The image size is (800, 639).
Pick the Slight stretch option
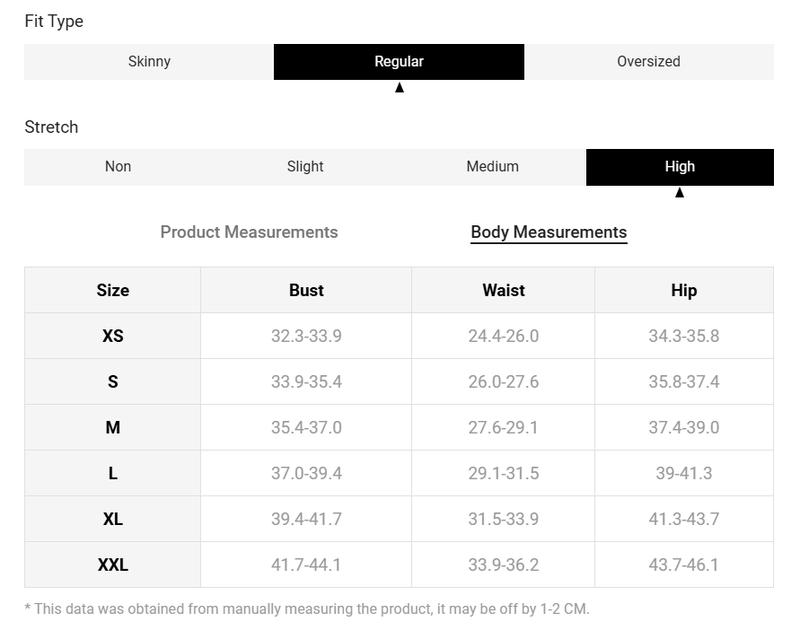pyautogui.click(x=305, y=167)
